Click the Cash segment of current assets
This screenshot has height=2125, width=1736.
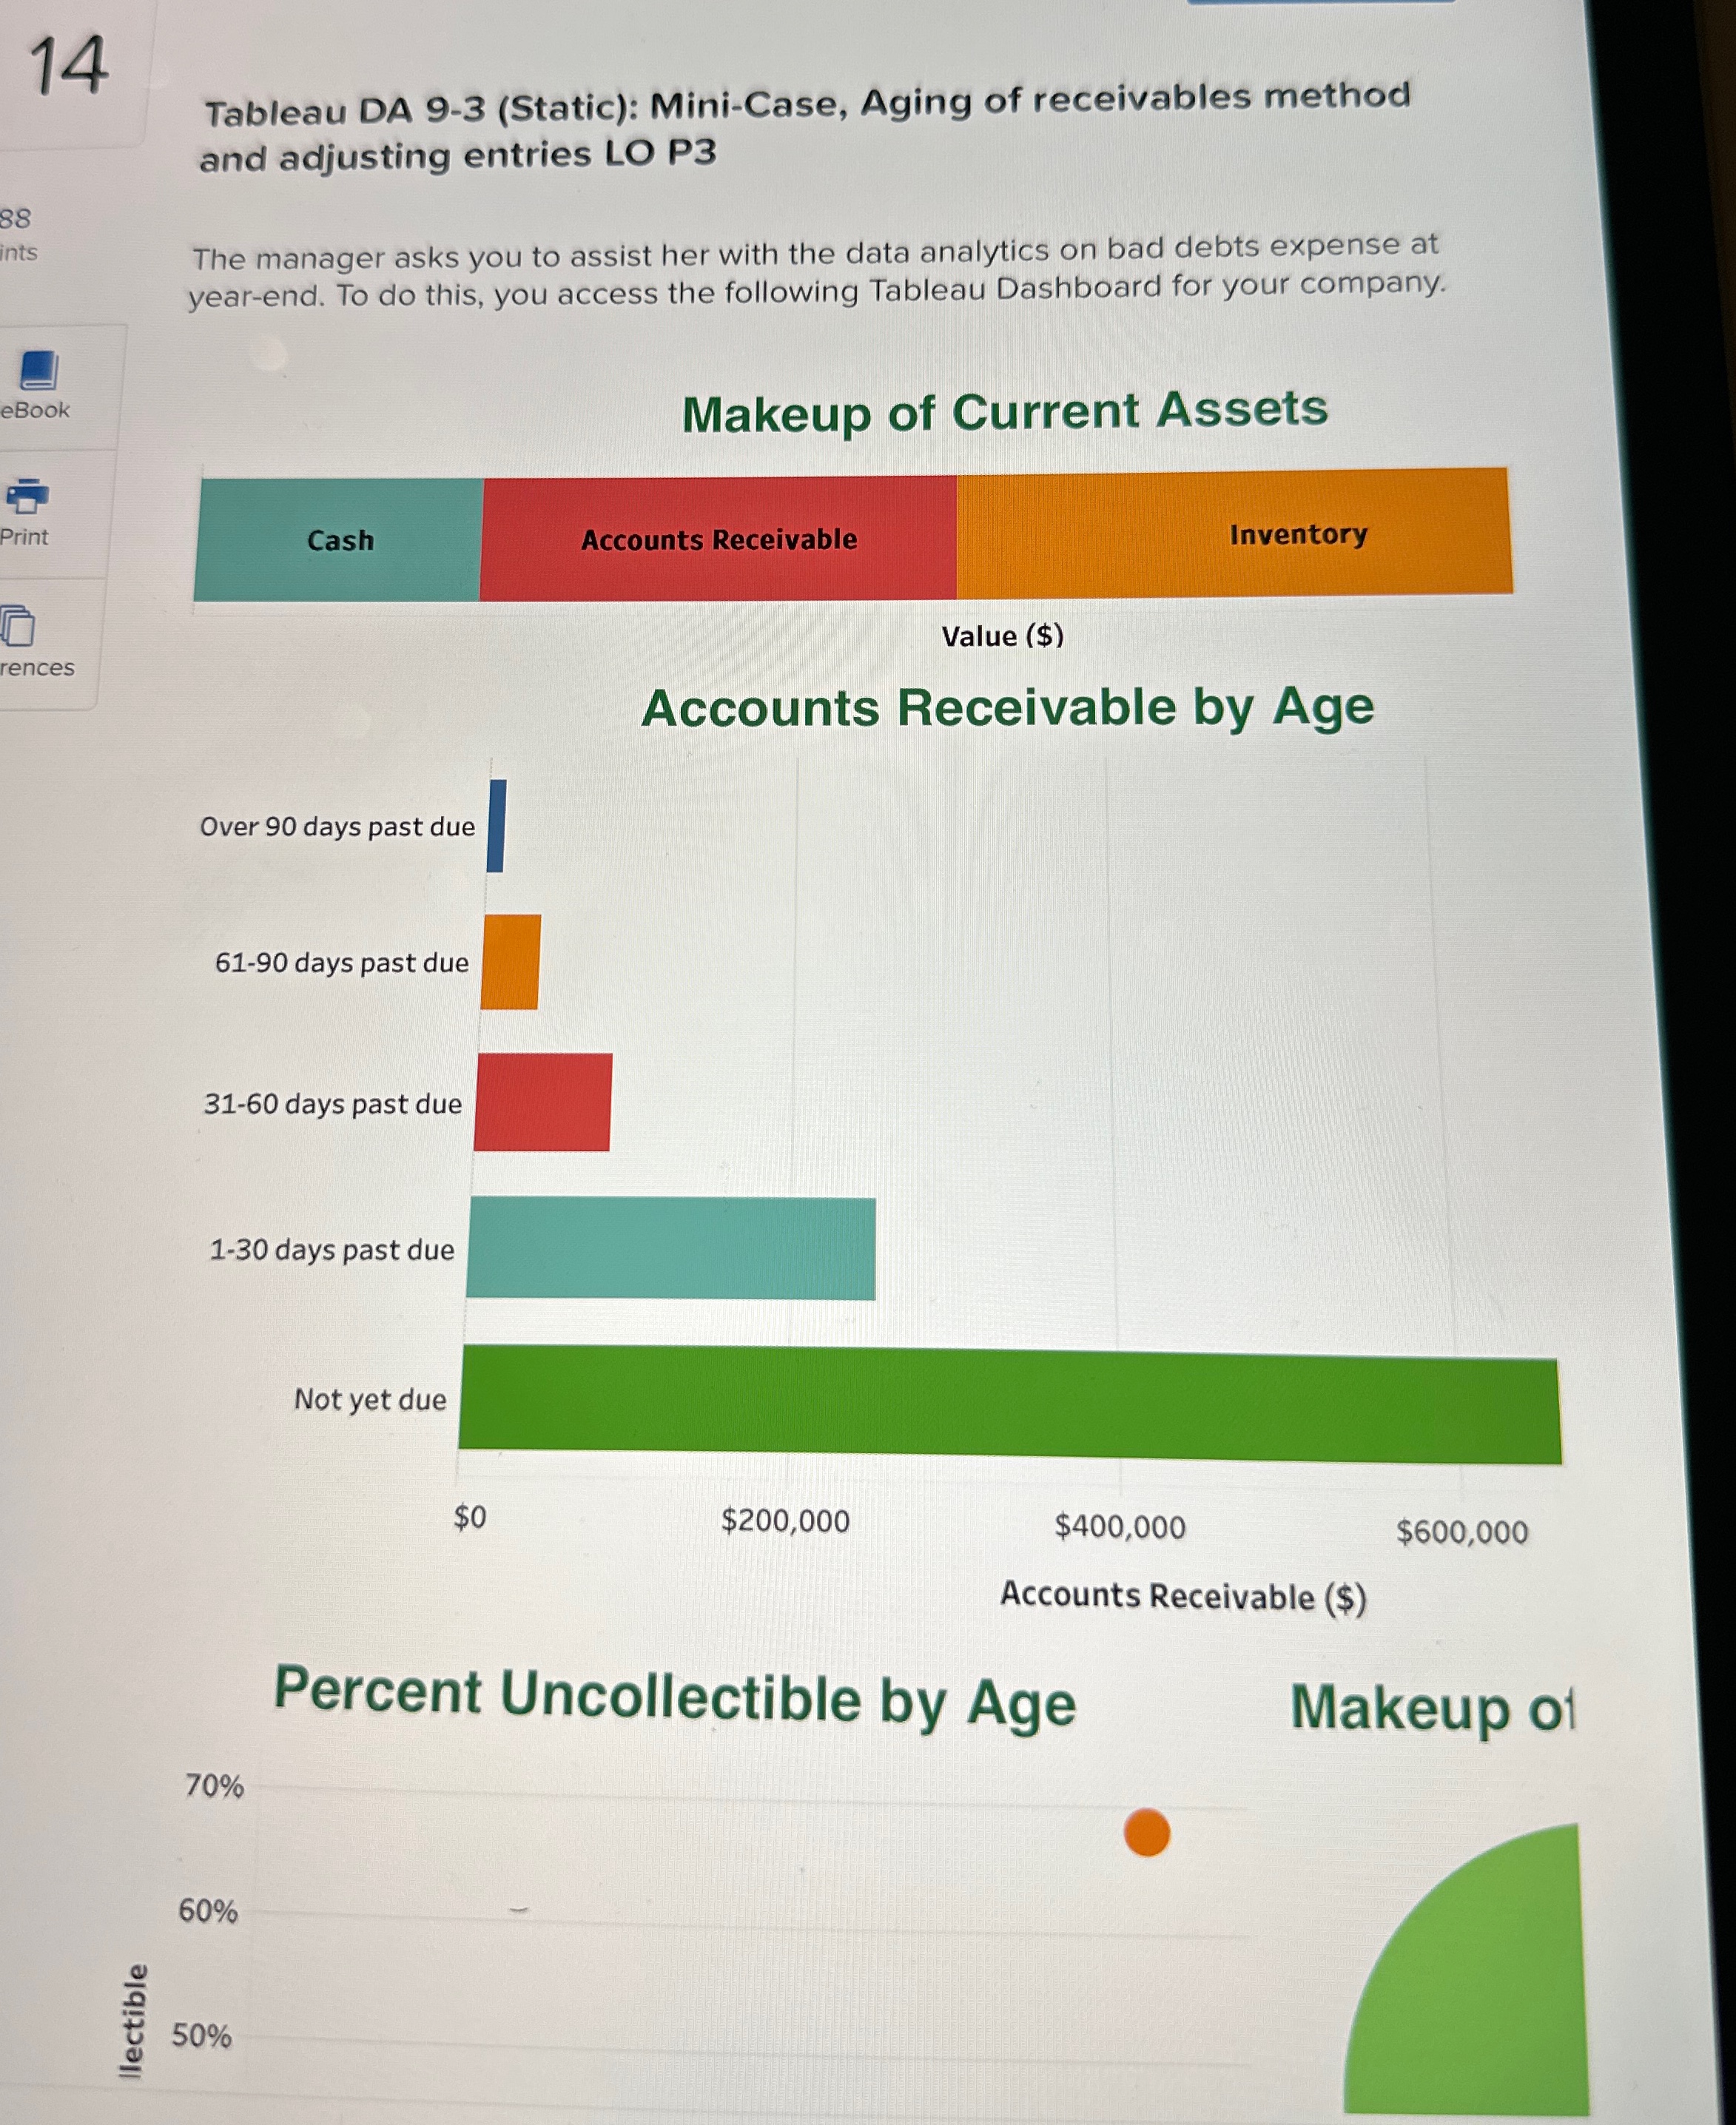tap(339, 540)
